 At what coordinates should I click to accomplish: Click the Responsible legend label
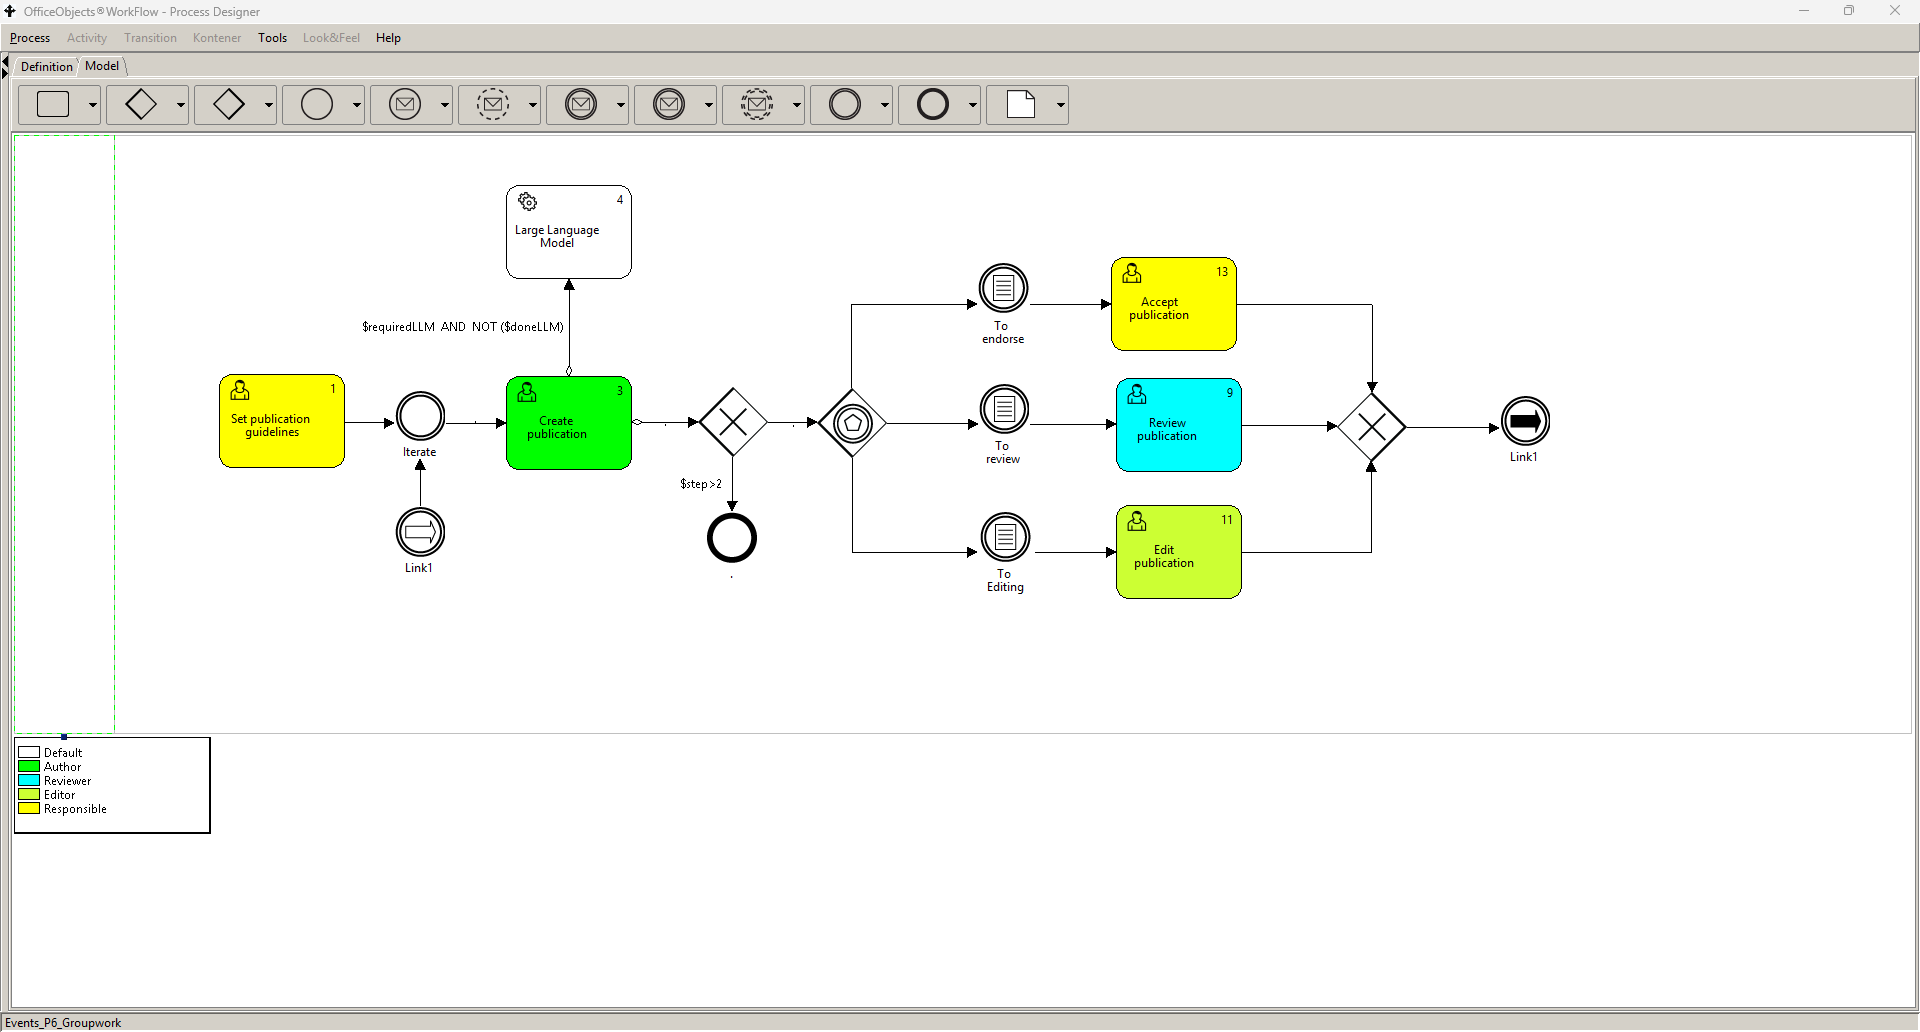[x=75, y=809]
